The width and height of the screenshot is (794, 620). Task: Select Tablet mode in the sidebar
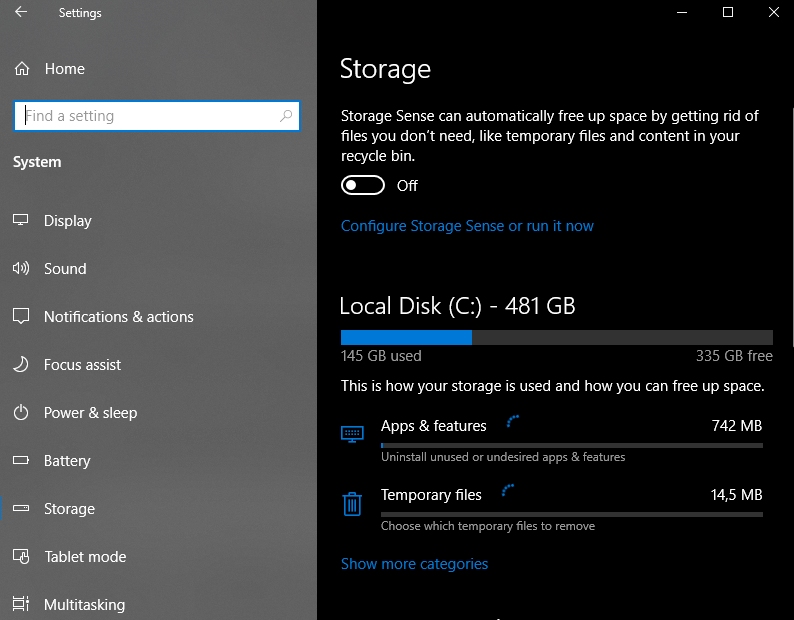85,557
